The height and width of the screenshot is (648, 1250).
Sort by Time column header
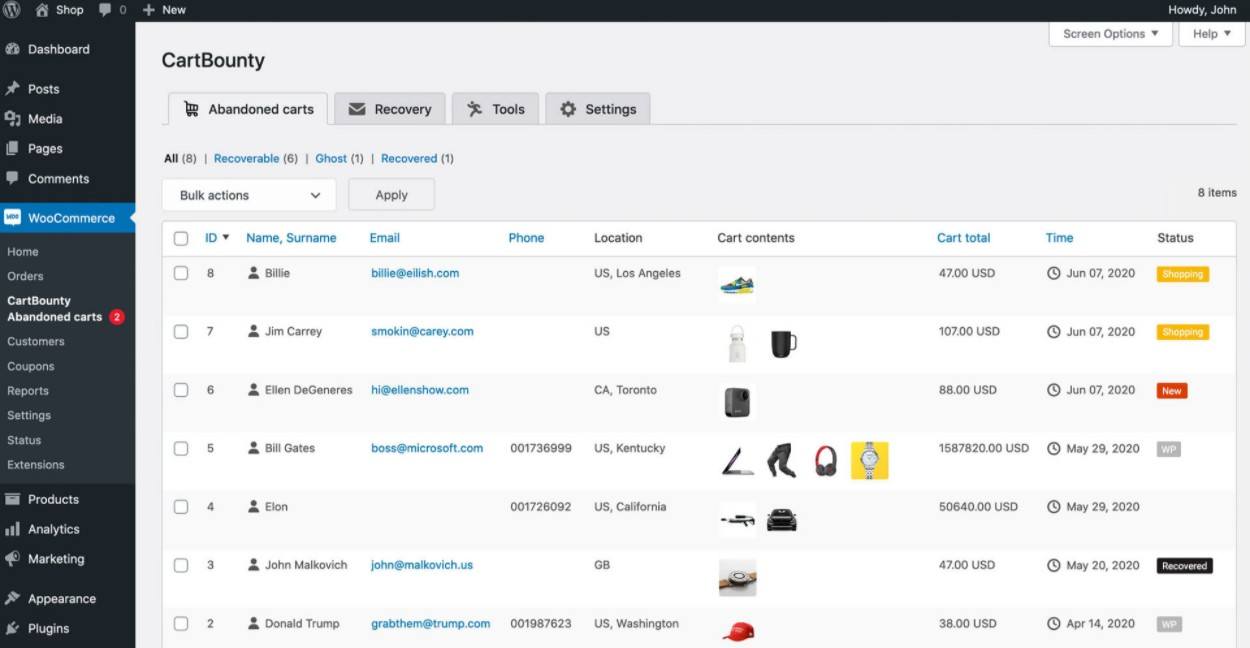(x=1059, y=238)
